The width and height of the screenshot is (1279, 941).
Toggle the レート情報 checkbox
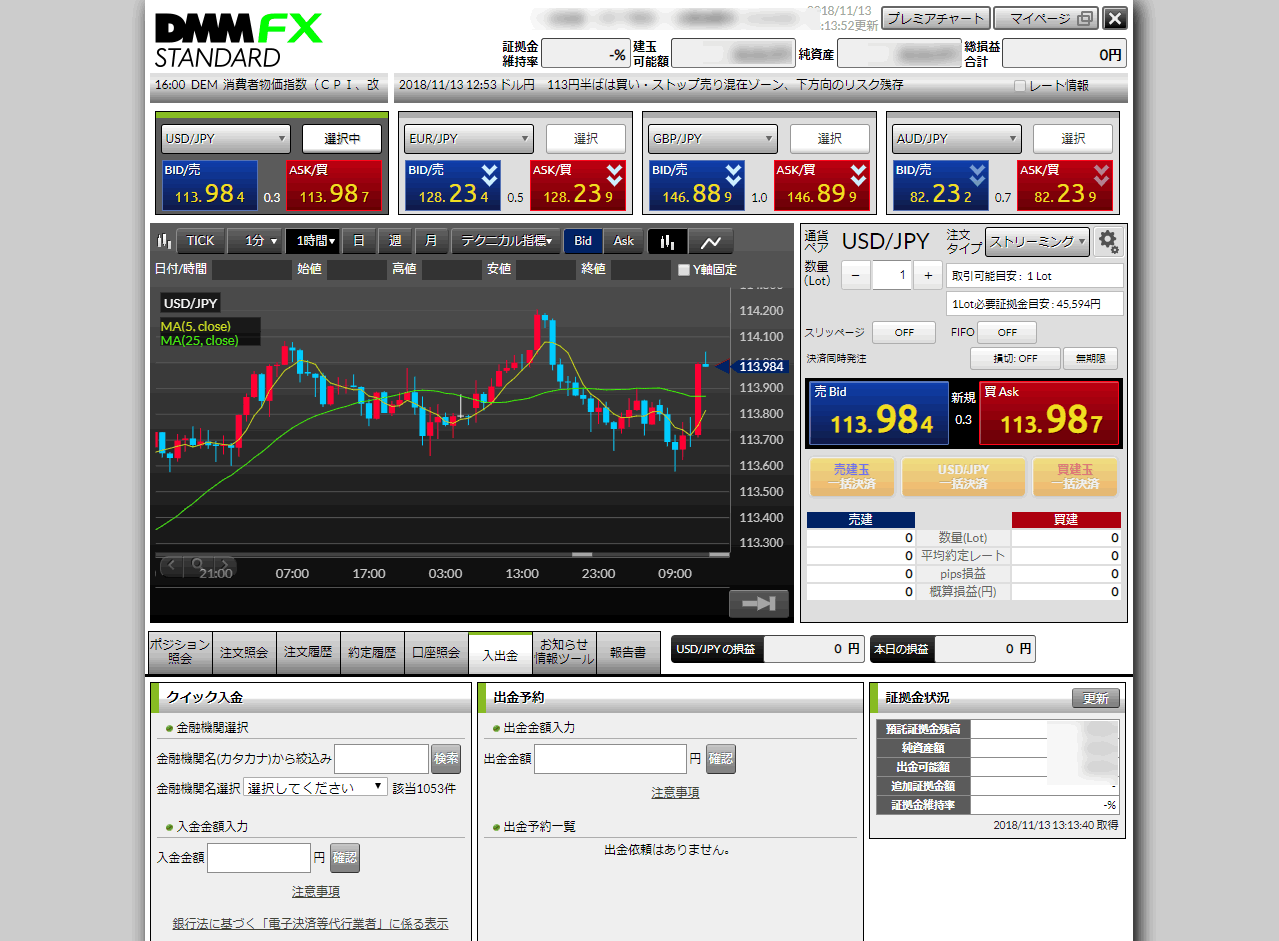click(x=1020, y=86)
